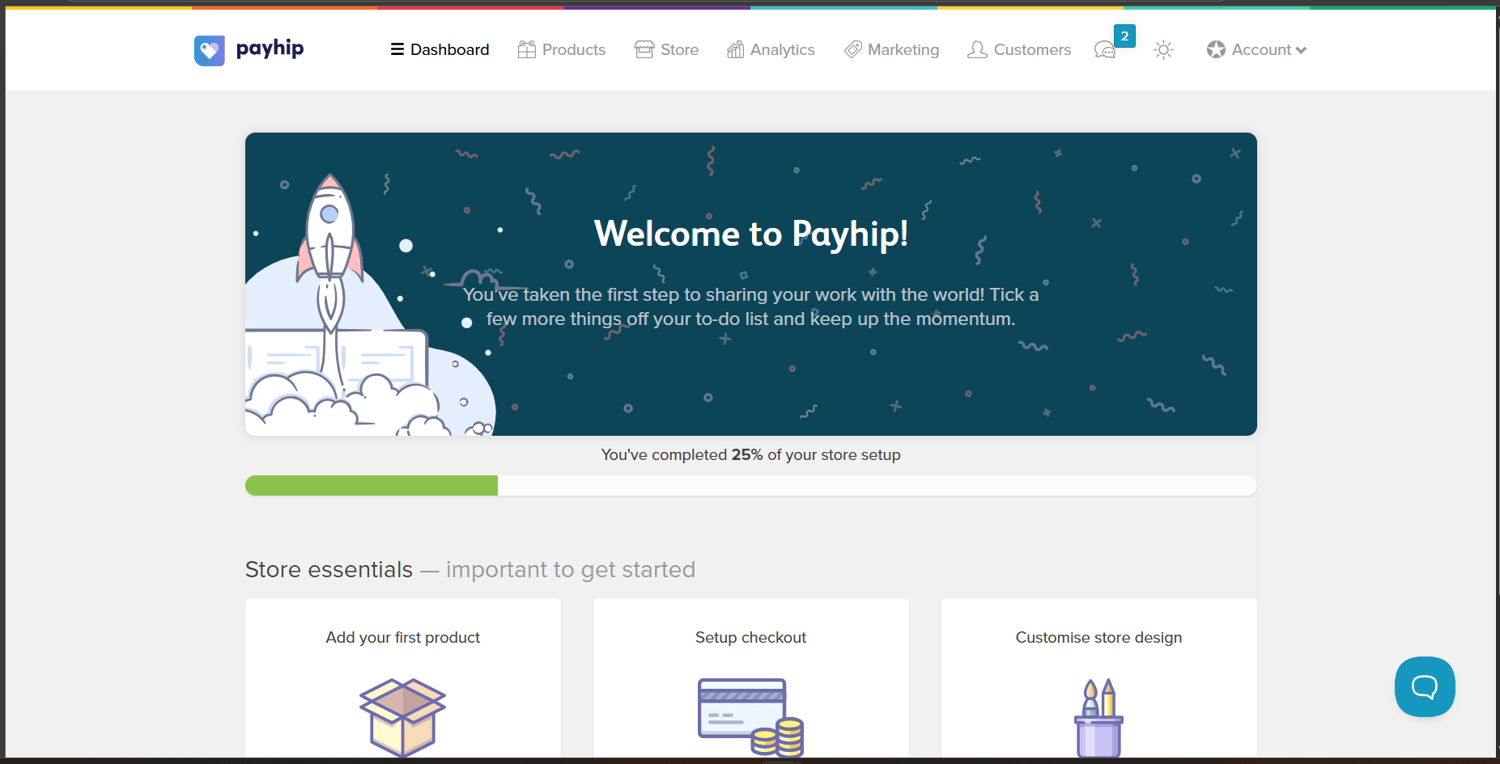Open the Customers menu item

click(1019, 49)
